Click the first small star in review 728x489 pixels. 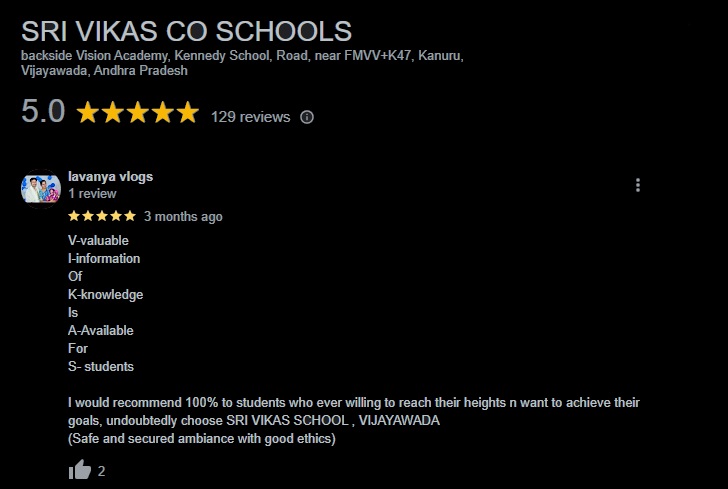point(74,216)
